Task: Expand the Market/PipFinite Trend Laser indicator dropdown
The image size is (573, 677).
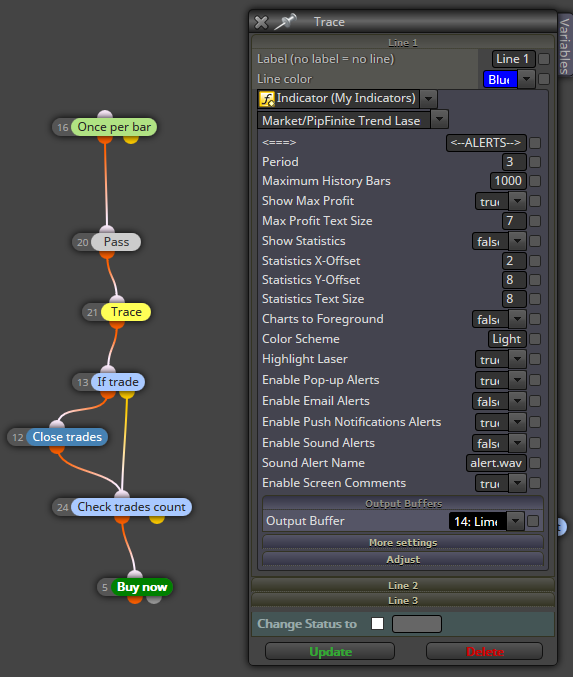Action: [439, 120]
